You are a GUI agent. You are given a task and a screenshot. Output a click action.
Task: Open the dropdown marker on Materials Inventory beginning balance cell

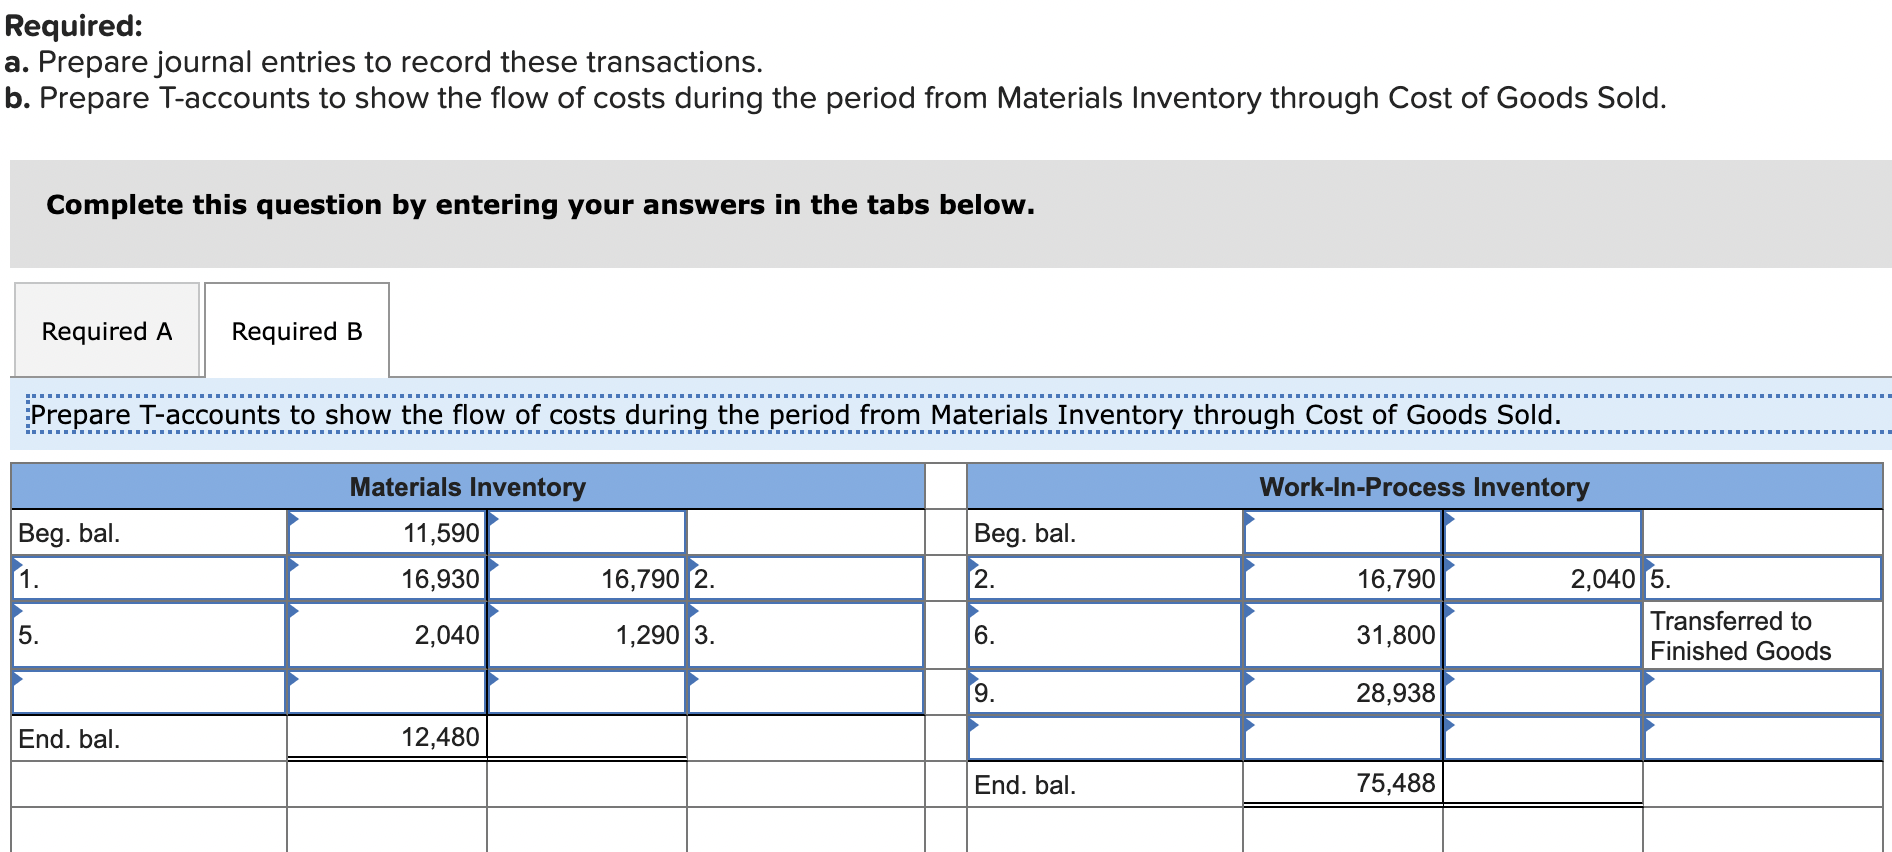[295, 518]
